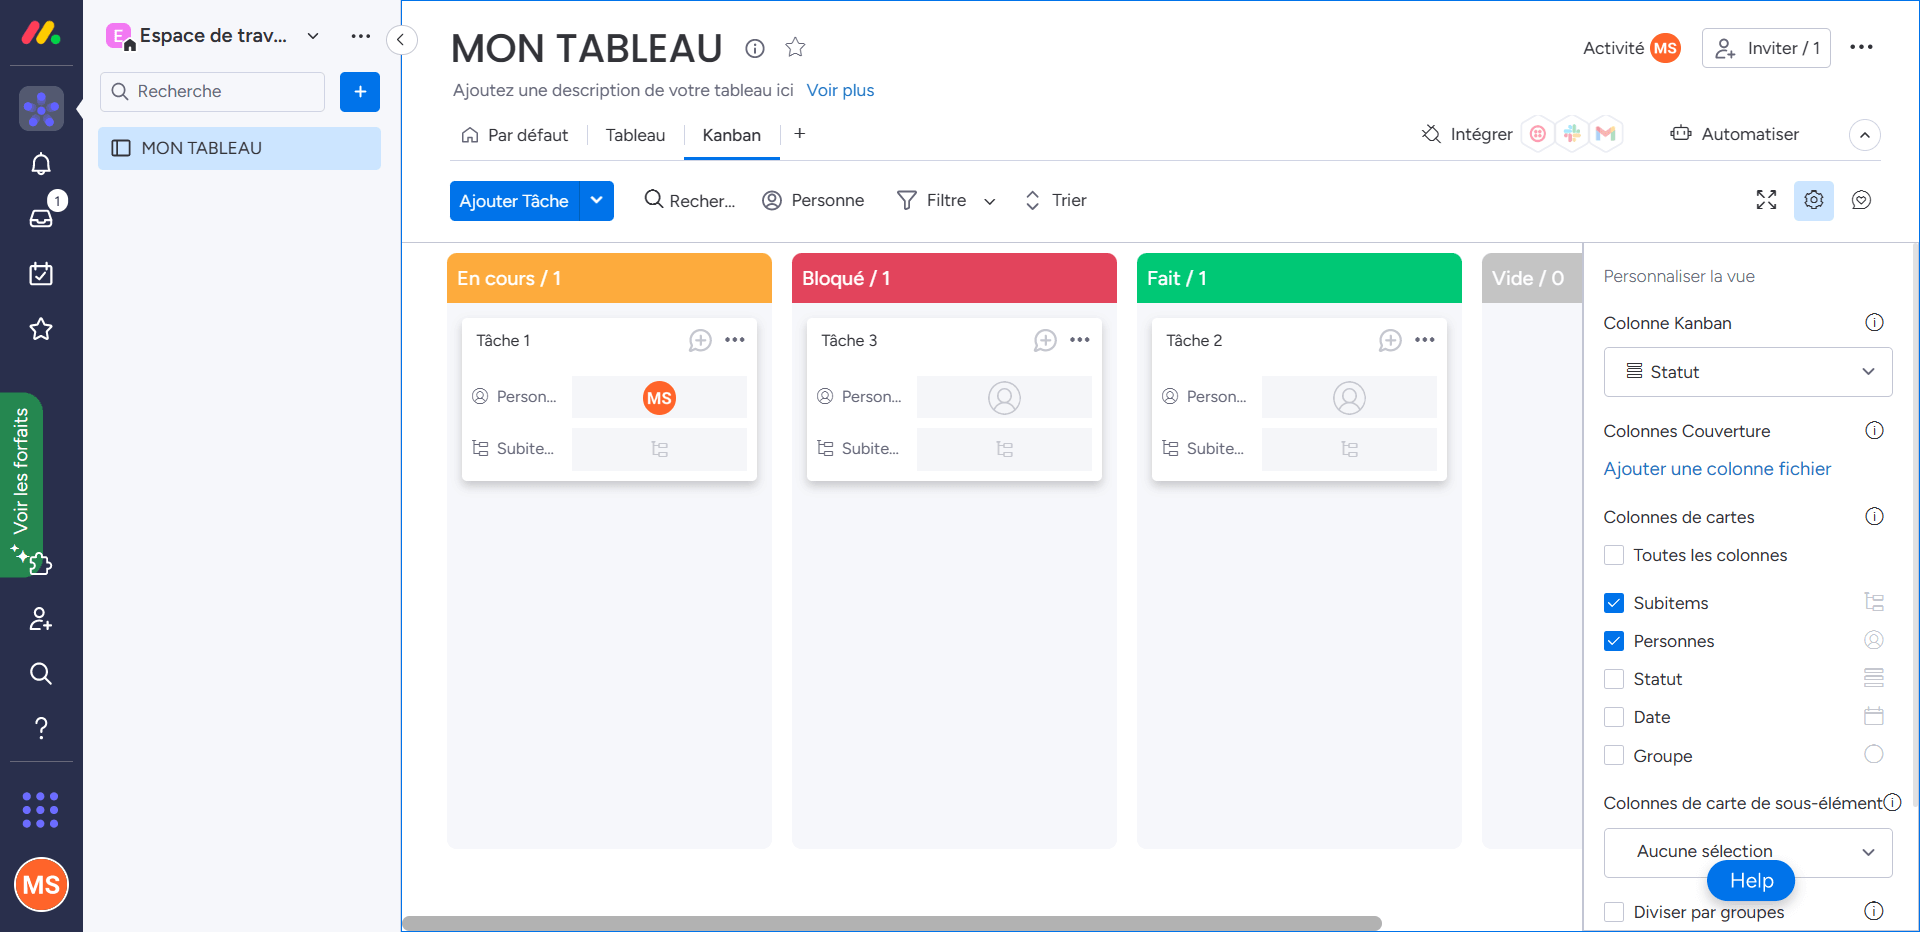The height and width of the screenshot is (932, 1920).
Task: Switch to the Tableau view tab
Action: pyautogui.click(x=635, y=135)
